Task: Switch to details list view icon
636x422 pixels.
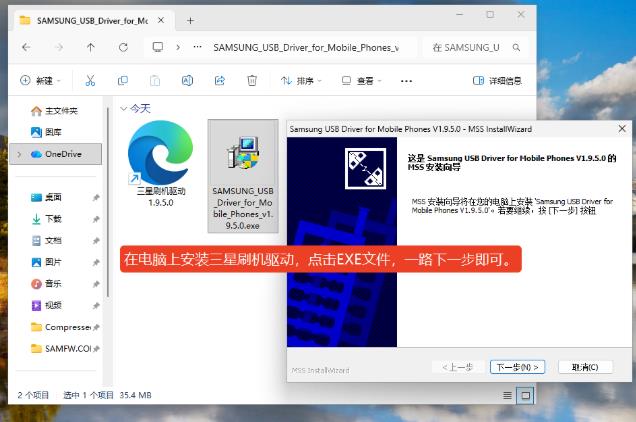Action: (507, 395)
